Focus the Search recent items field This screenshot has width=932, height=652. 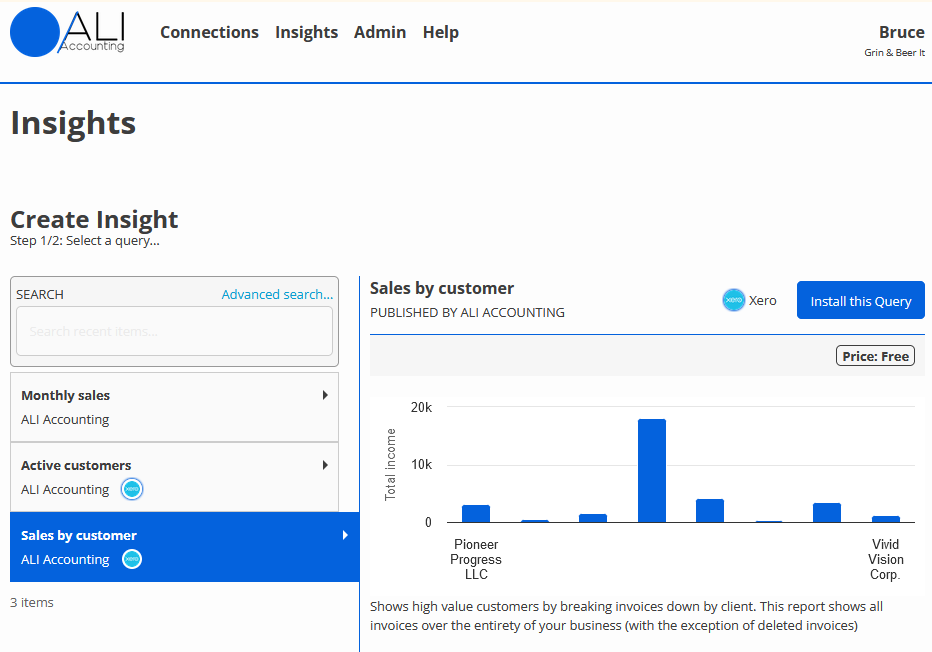tap(174, 331)
